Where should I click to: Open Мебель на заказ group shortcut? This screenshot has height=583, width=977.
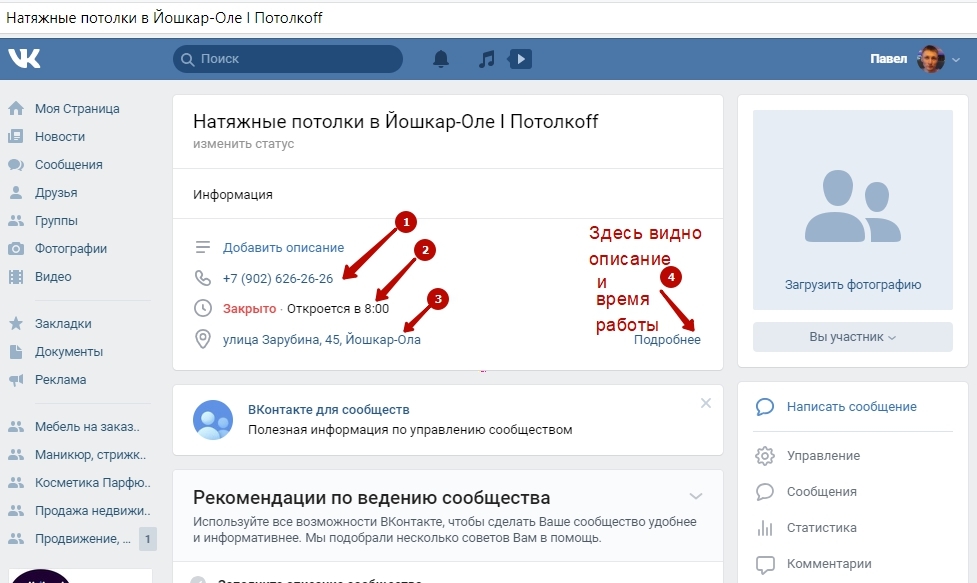click(87, 427)
